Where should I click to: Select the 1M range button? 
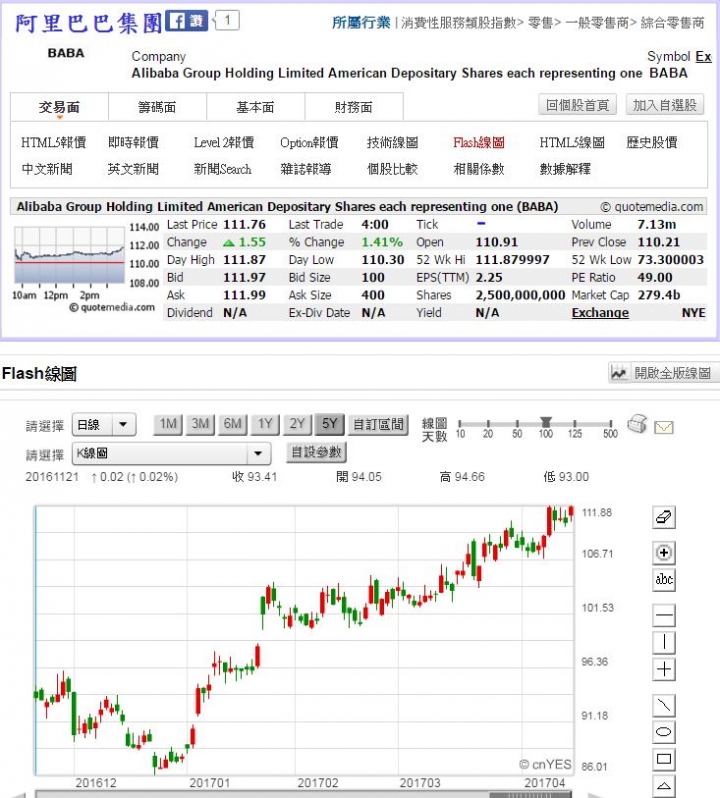168,424
